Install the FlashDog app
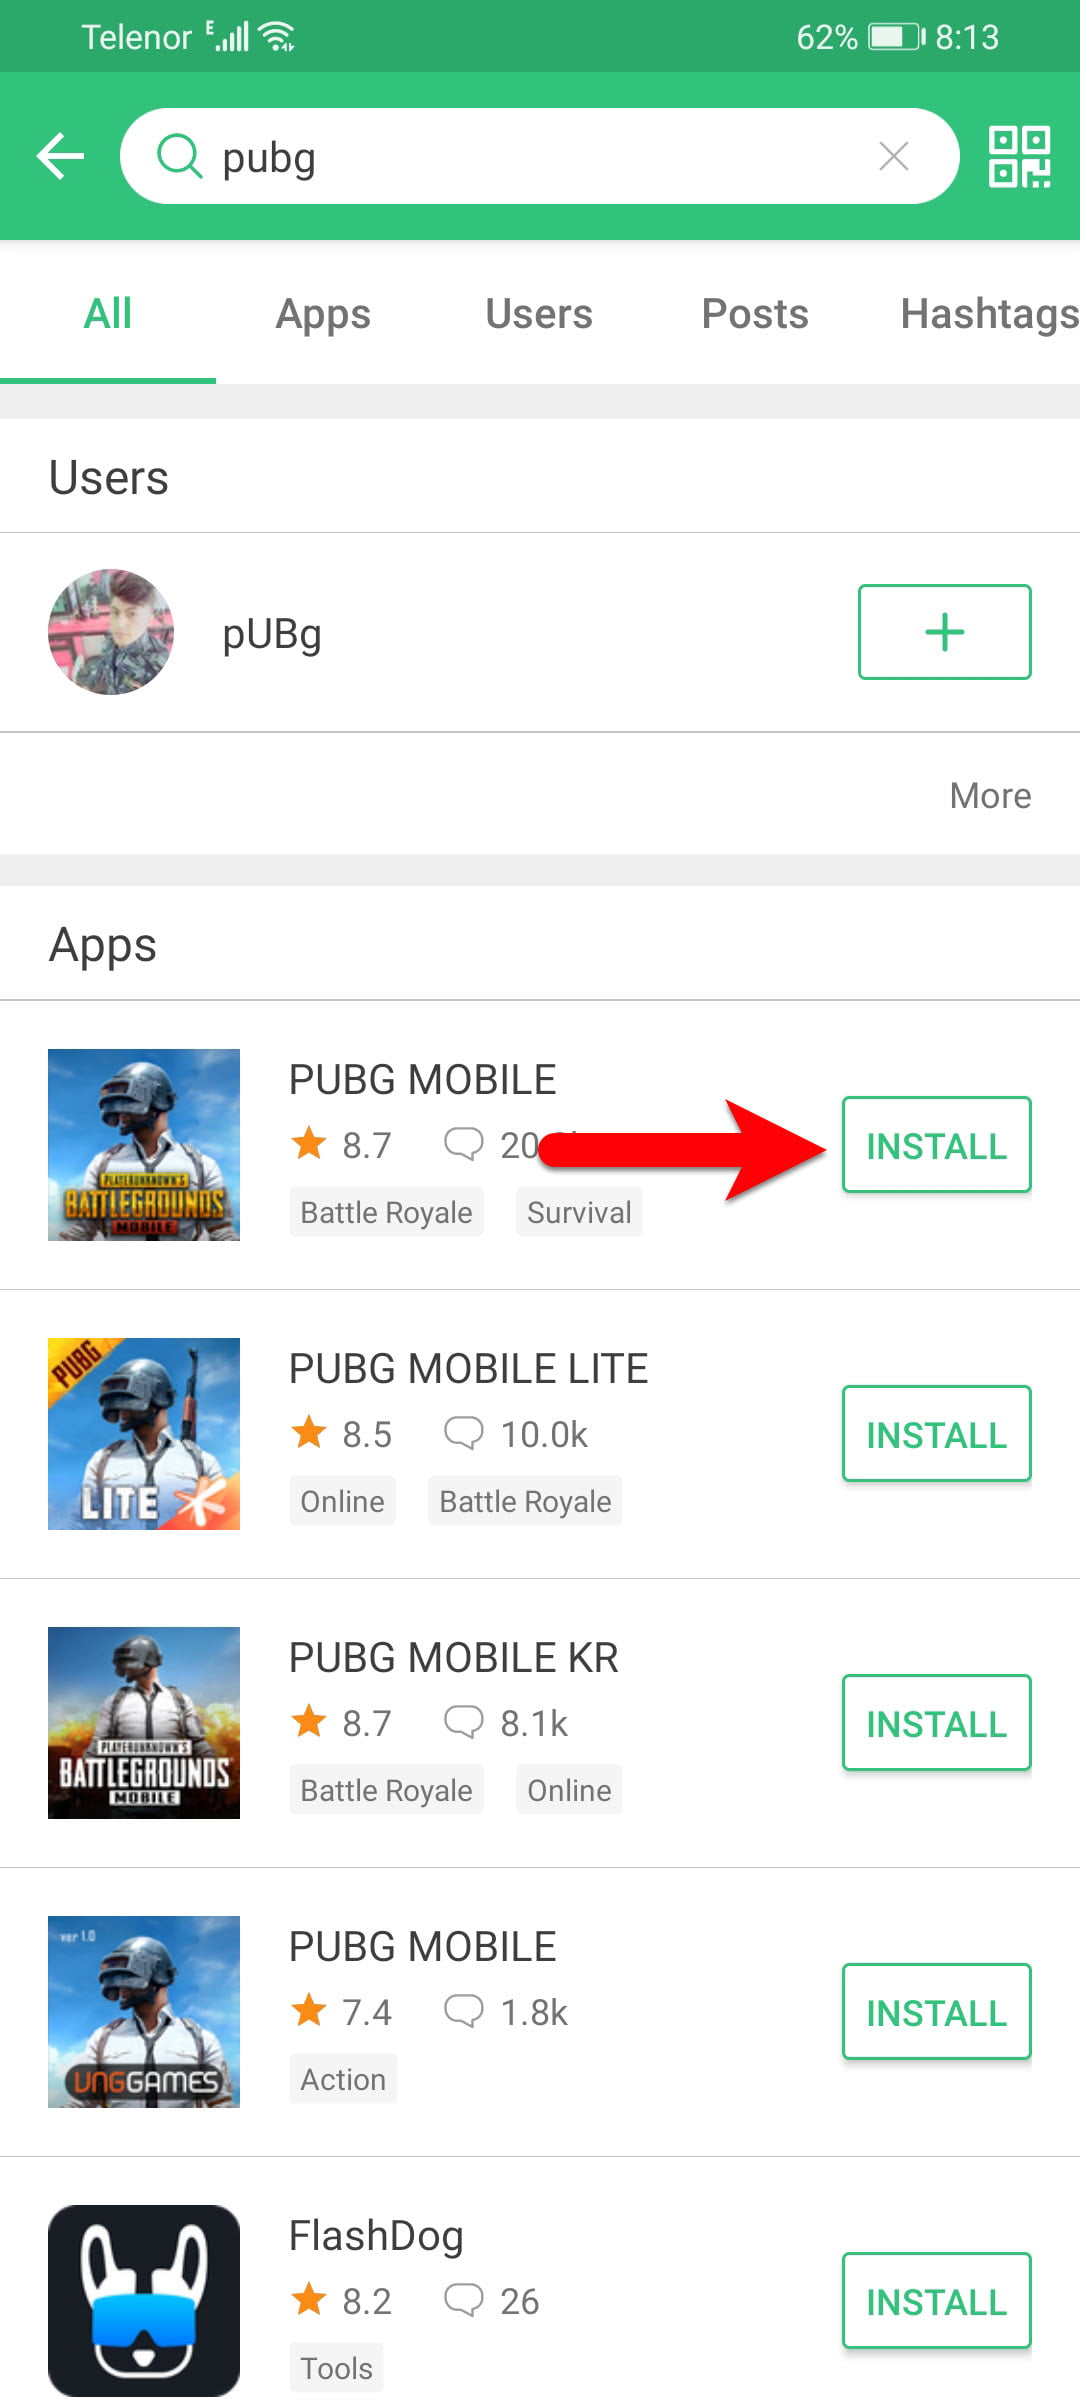 936,2301
